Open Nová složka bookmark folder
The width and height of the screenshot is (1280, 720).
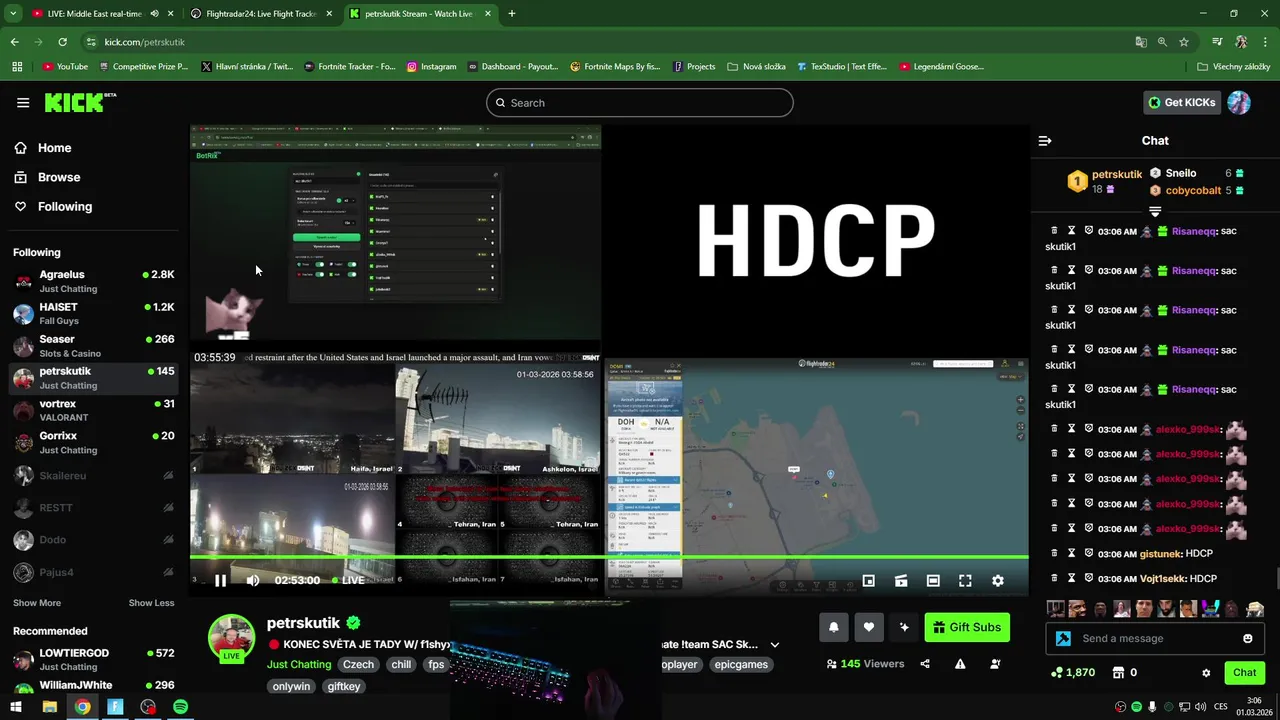point(756,67)
